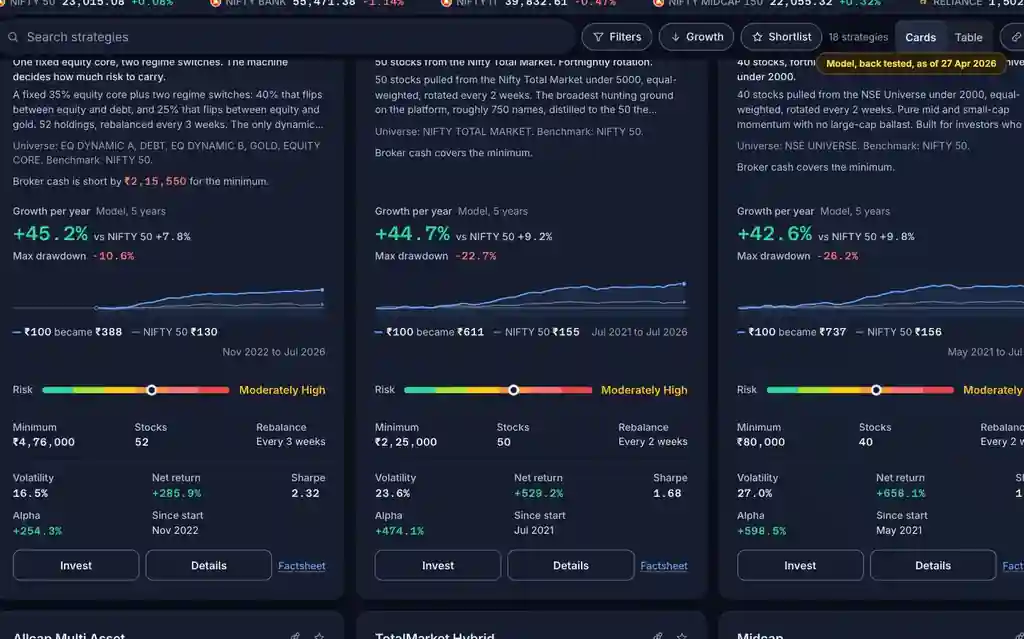Image resolution: width=1024 pixels, height=639 pixels.
Task: Toggle the Shortlist filter
Action: [781, 37]
